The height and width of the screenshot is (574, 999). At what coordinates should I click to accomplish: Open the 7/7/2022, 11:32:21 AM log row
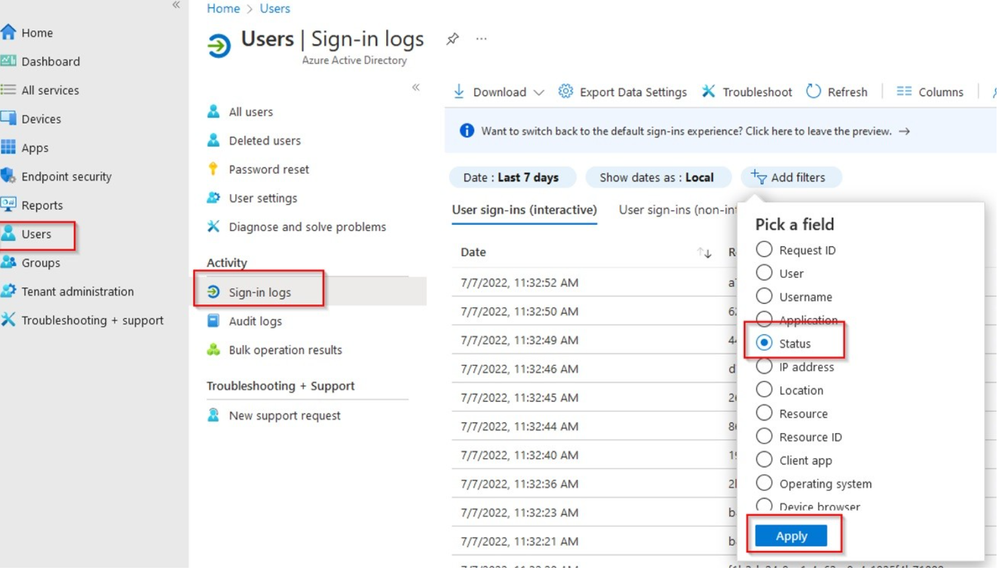pyautogui.click(x=594, y=541)
